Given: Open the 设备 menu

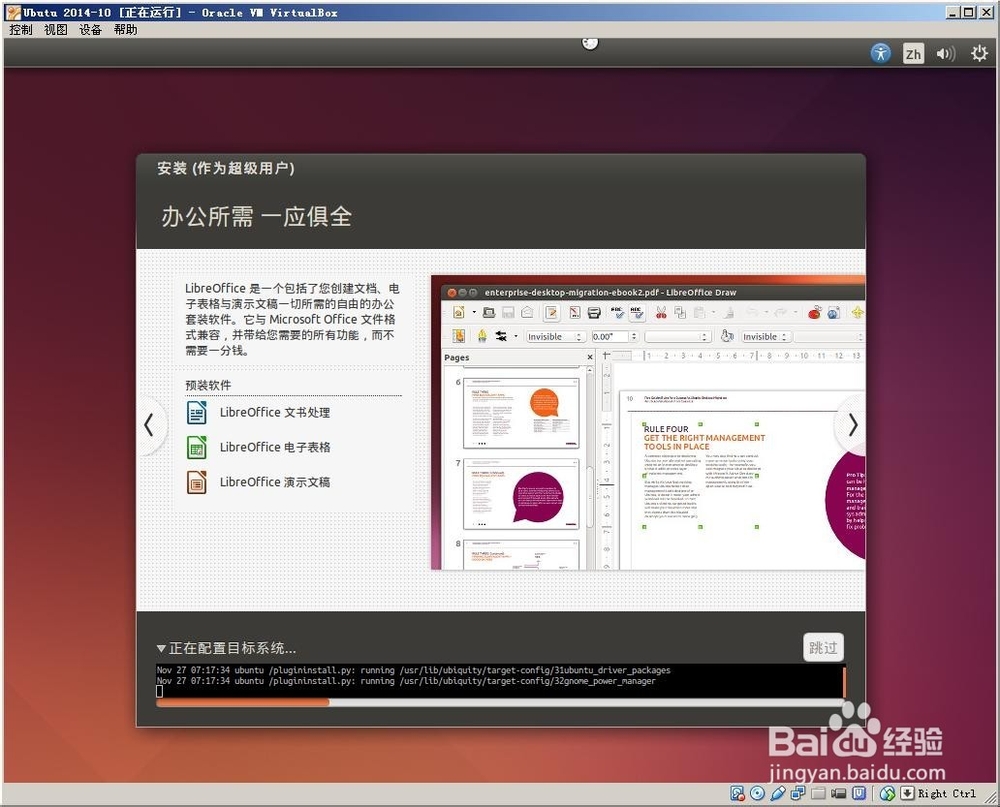Looking at the screenshot, I should [91, 29].
